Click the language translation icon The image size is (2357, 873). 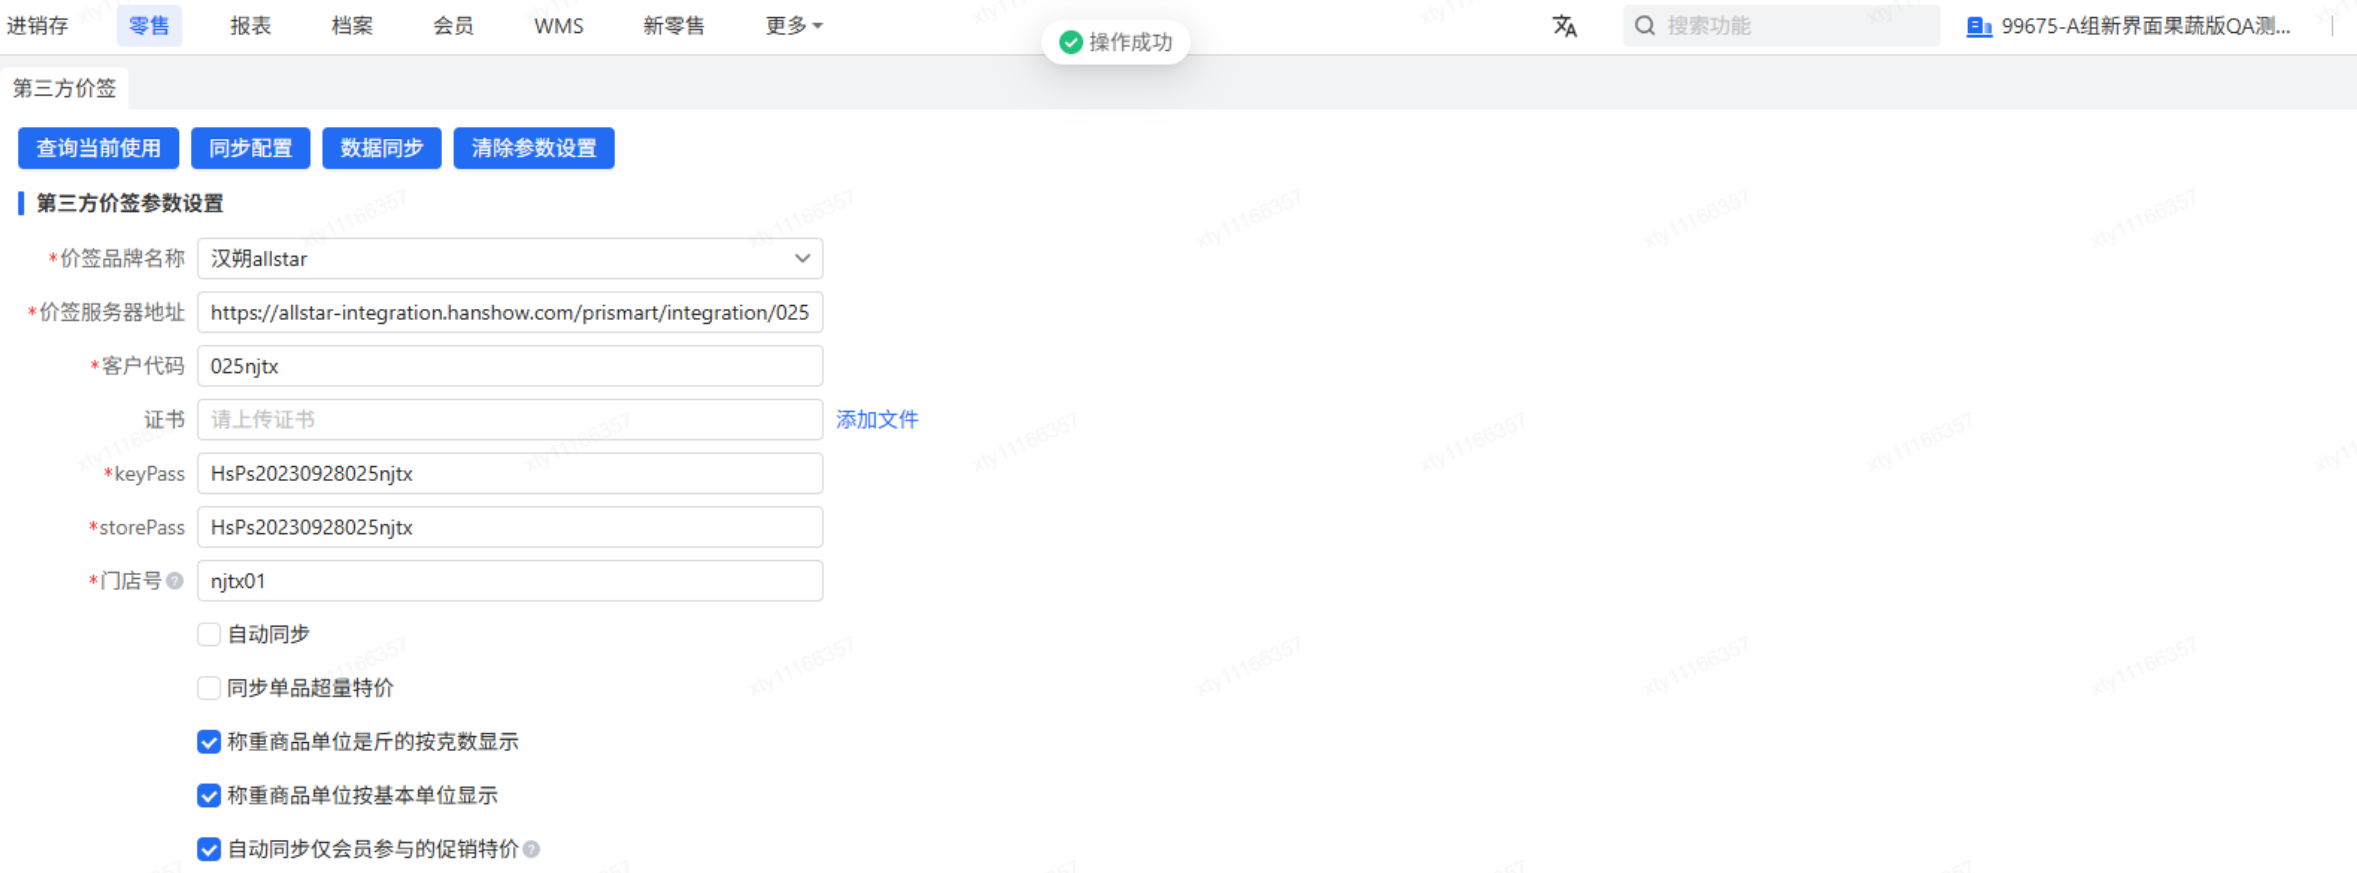point(1564,26)
